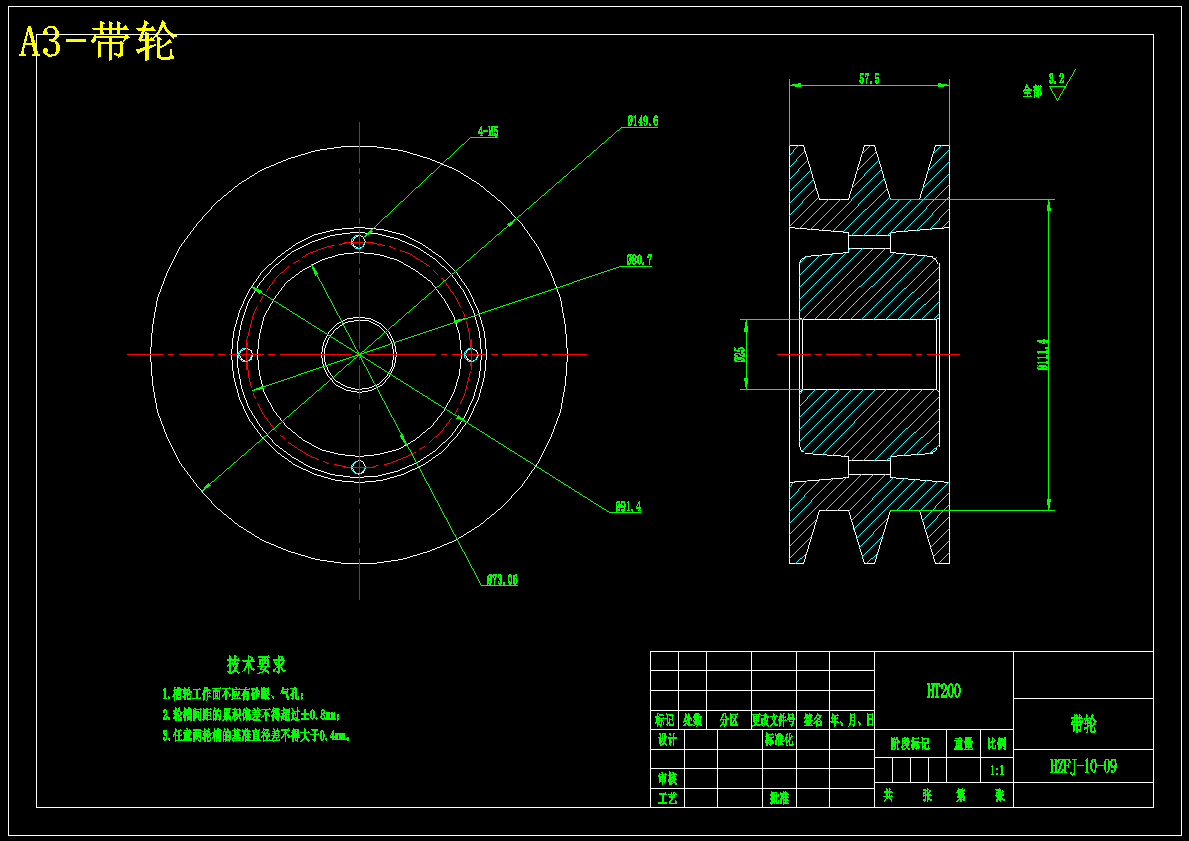Click the "年、月、日" date cell
Screen dimensions: 1189x841
[x=852, y=720]
